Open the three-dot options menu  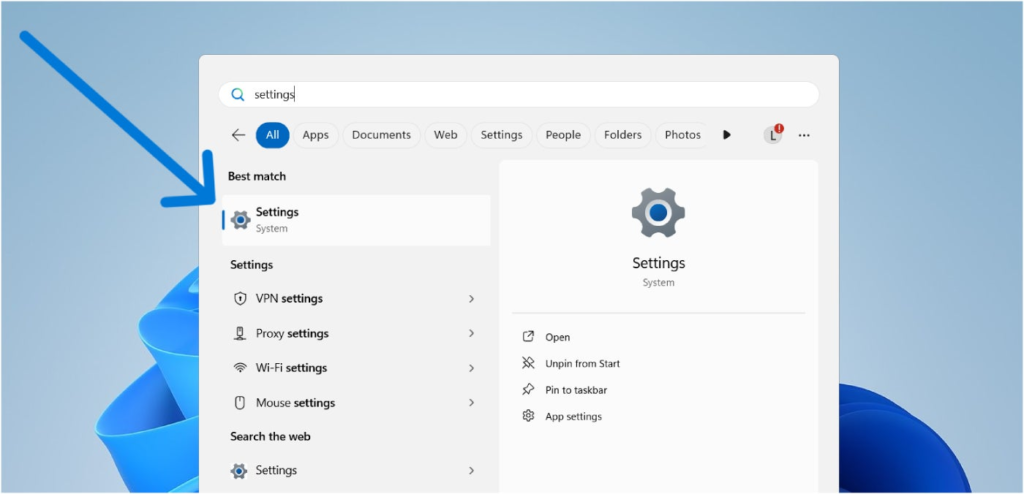[x=804, y=135]
